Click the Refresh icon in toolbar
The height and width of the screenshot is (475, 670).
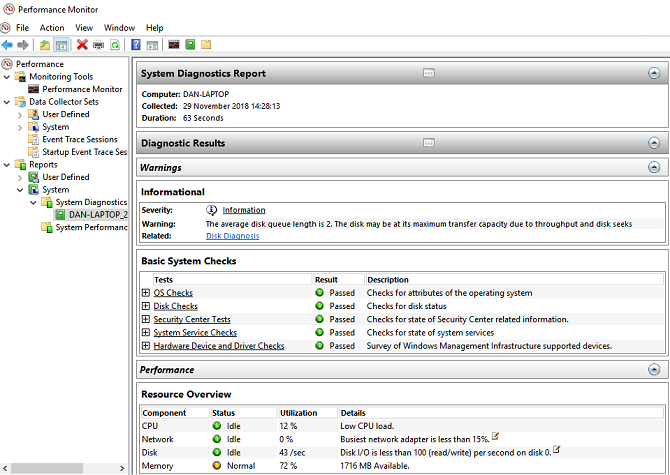115,45
